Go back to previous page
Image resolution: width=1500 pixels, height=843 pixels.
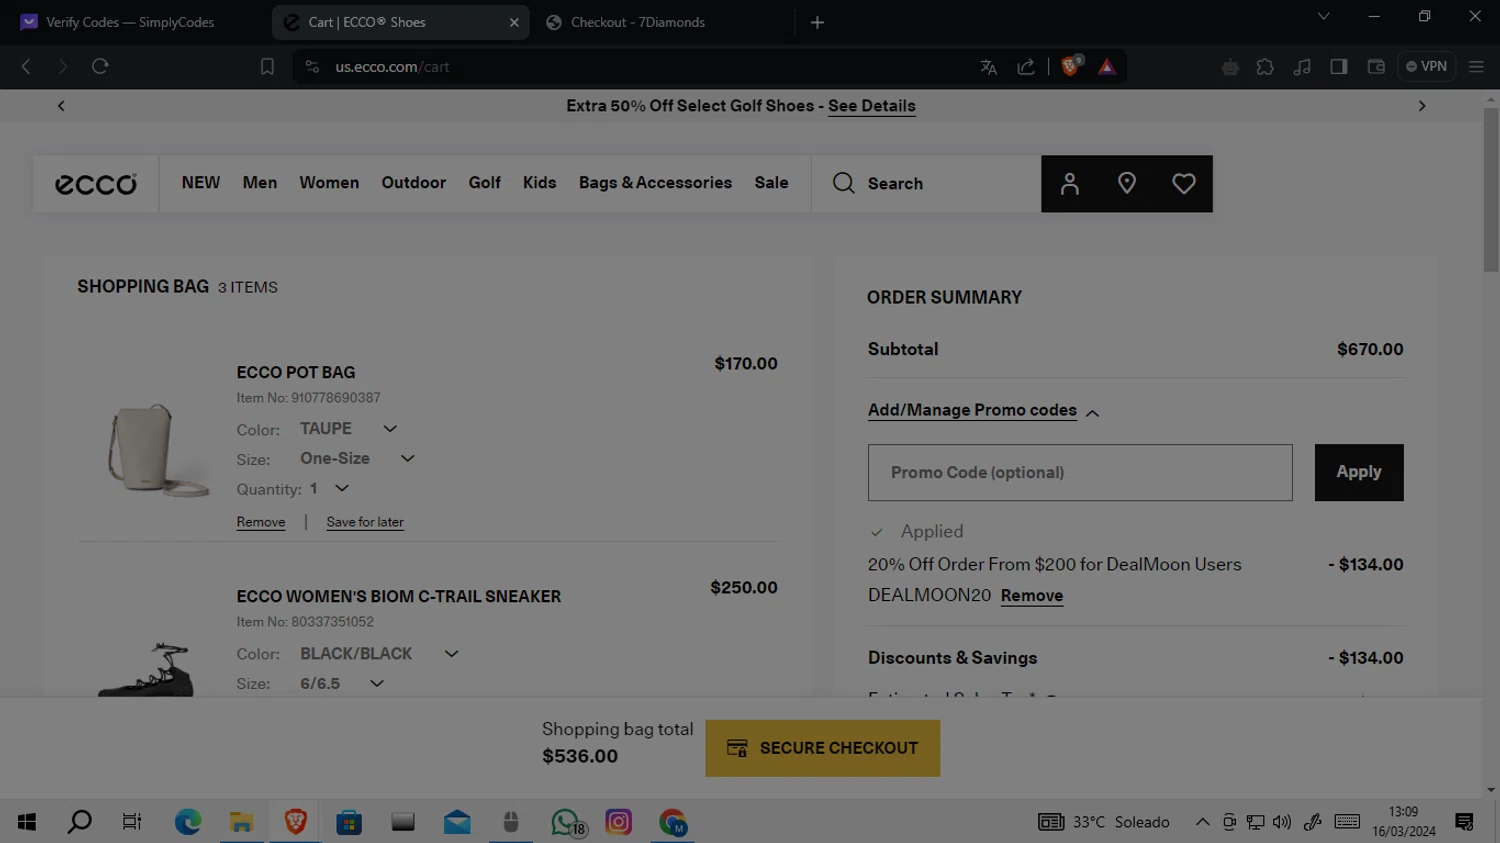27,67
